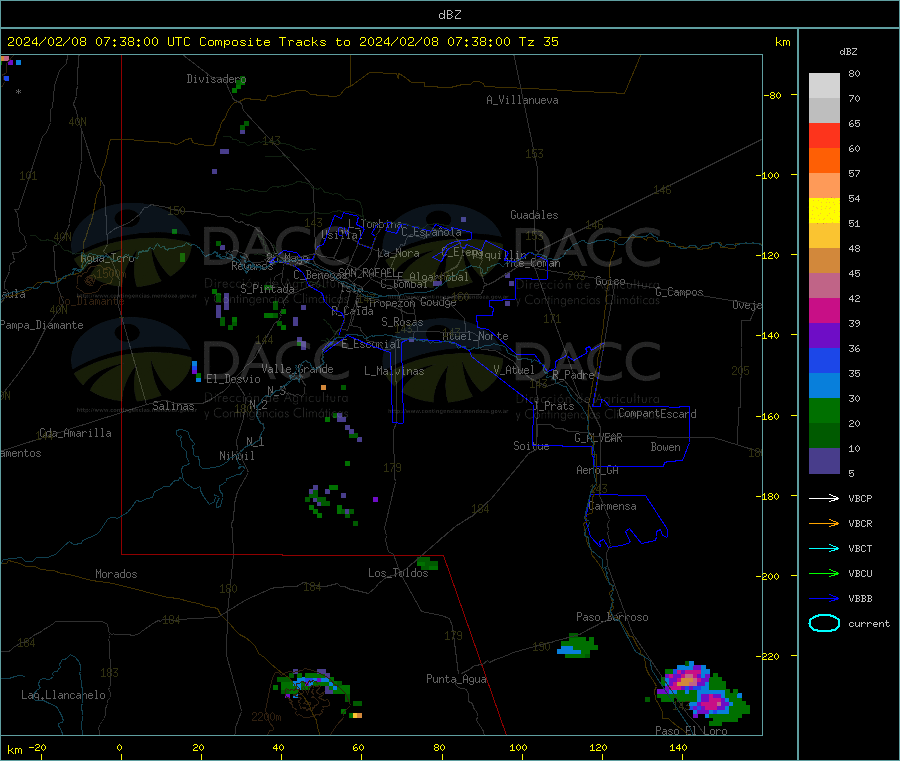Click the Paso_El_Loro place label
Image resolution: width=900 pixels, height=761 pixels.
pos(691,730)
